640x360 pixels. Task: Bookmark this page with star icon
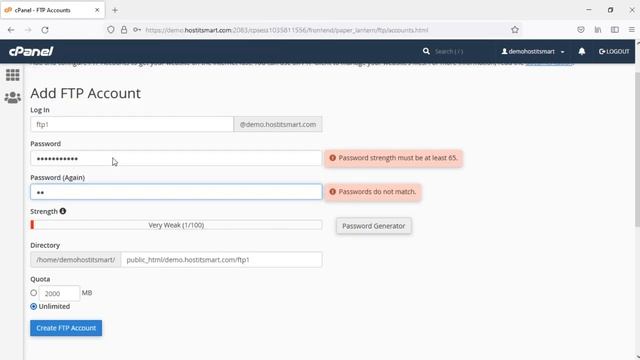[515, 30]
